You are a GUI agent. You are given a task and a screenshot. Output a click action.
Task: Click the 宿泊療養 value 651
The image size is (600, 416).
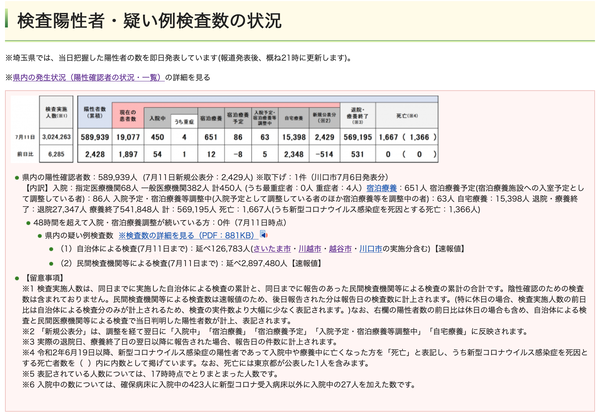(x=211, y=137)
